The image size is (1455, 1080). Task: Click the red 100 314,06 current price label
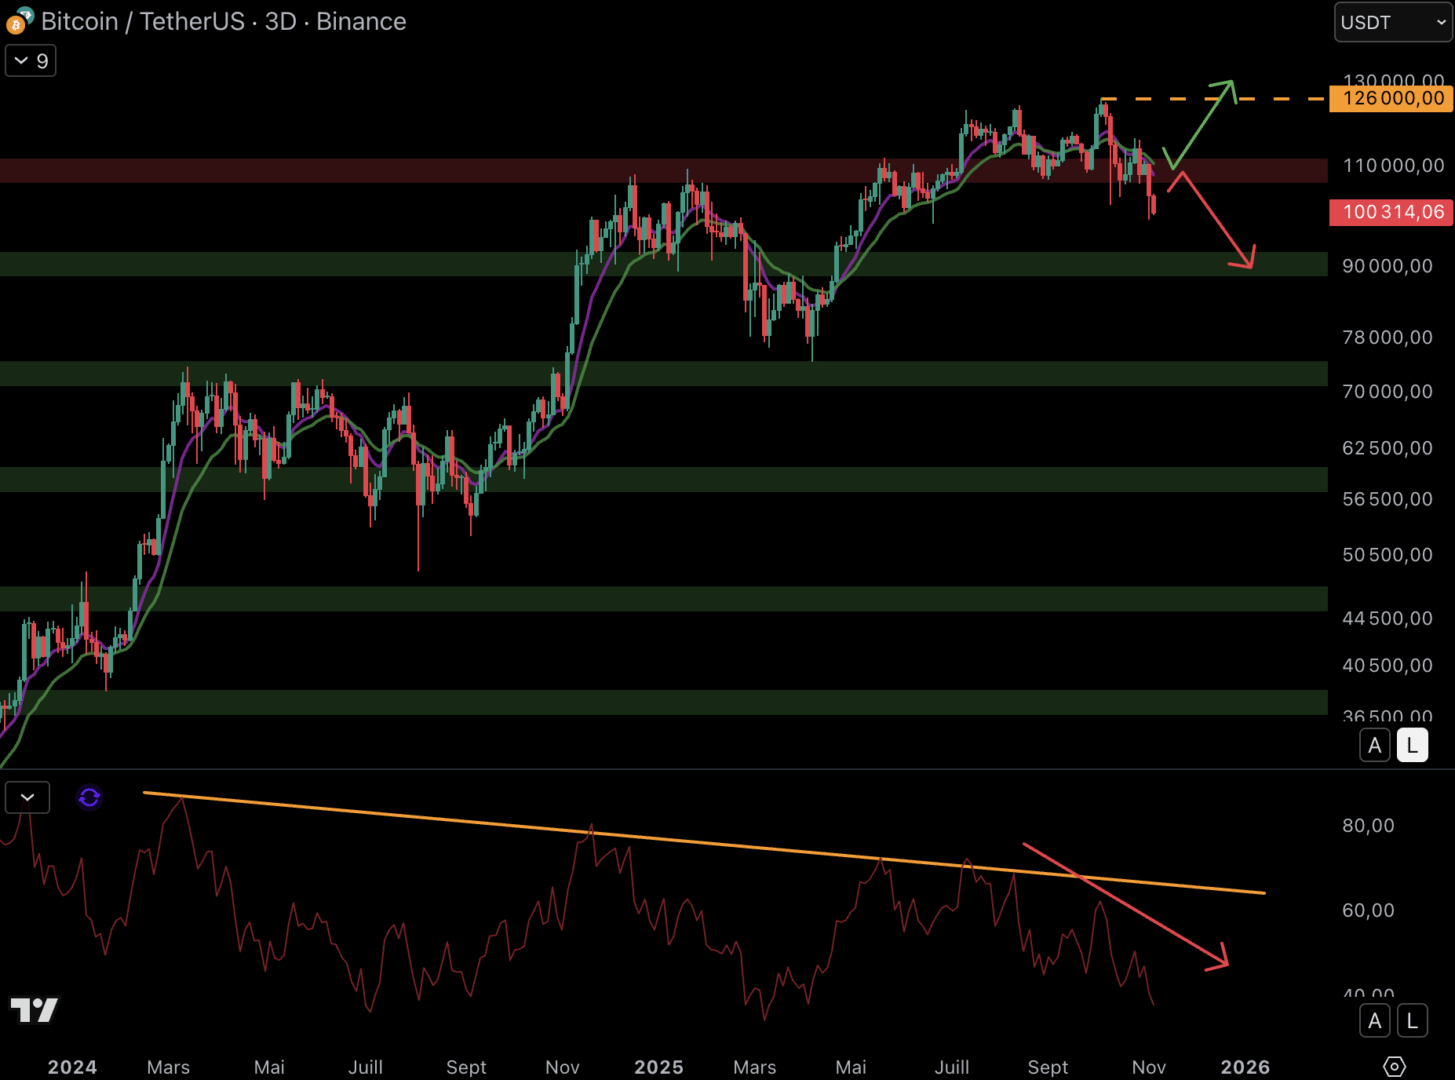(1392, 212)
